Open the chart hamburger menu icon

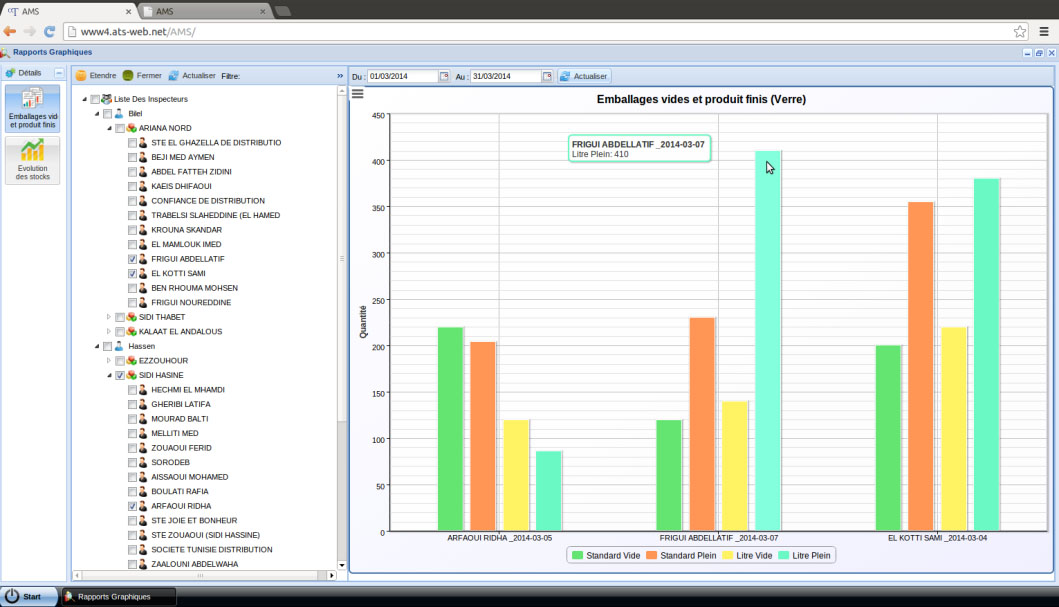pos(357,94)
